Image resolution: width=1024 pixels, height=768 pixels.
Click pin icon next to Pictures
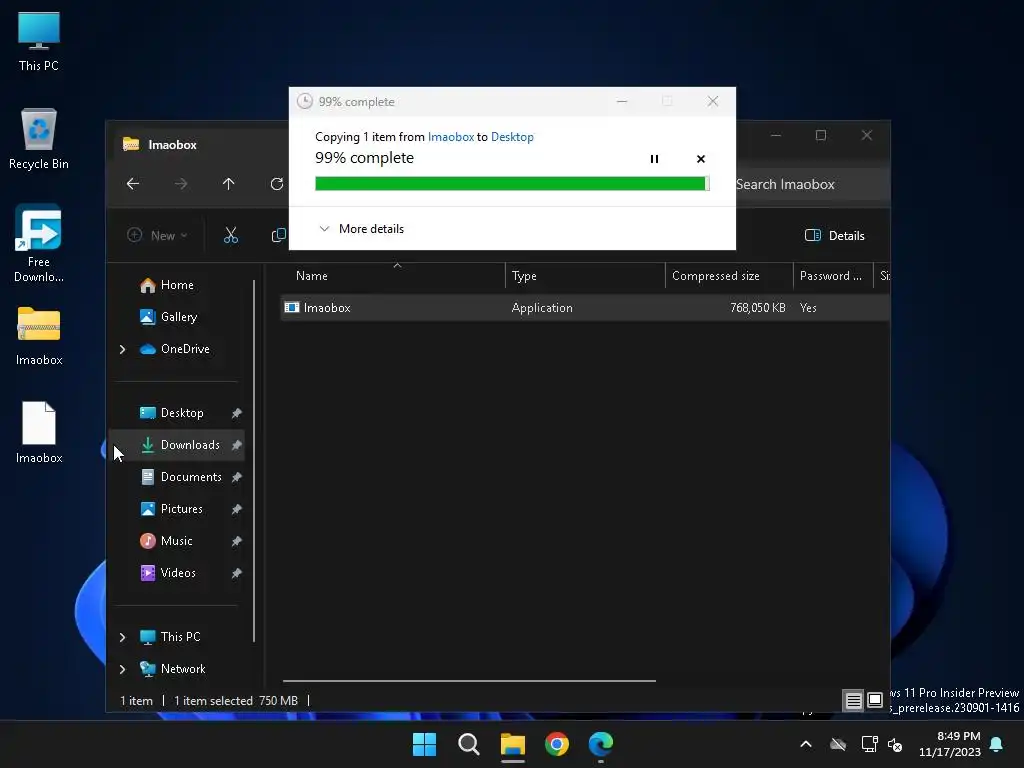tap(236, 509)
